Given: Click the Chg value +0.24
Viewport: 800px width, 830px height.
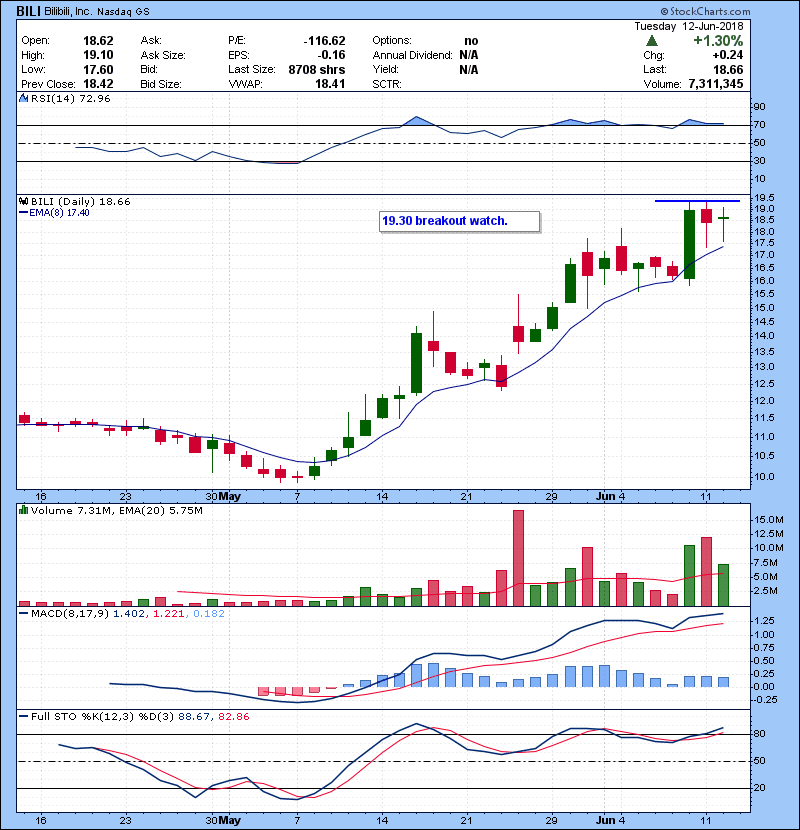Looking at the screenshot, I should coord(727,55).
